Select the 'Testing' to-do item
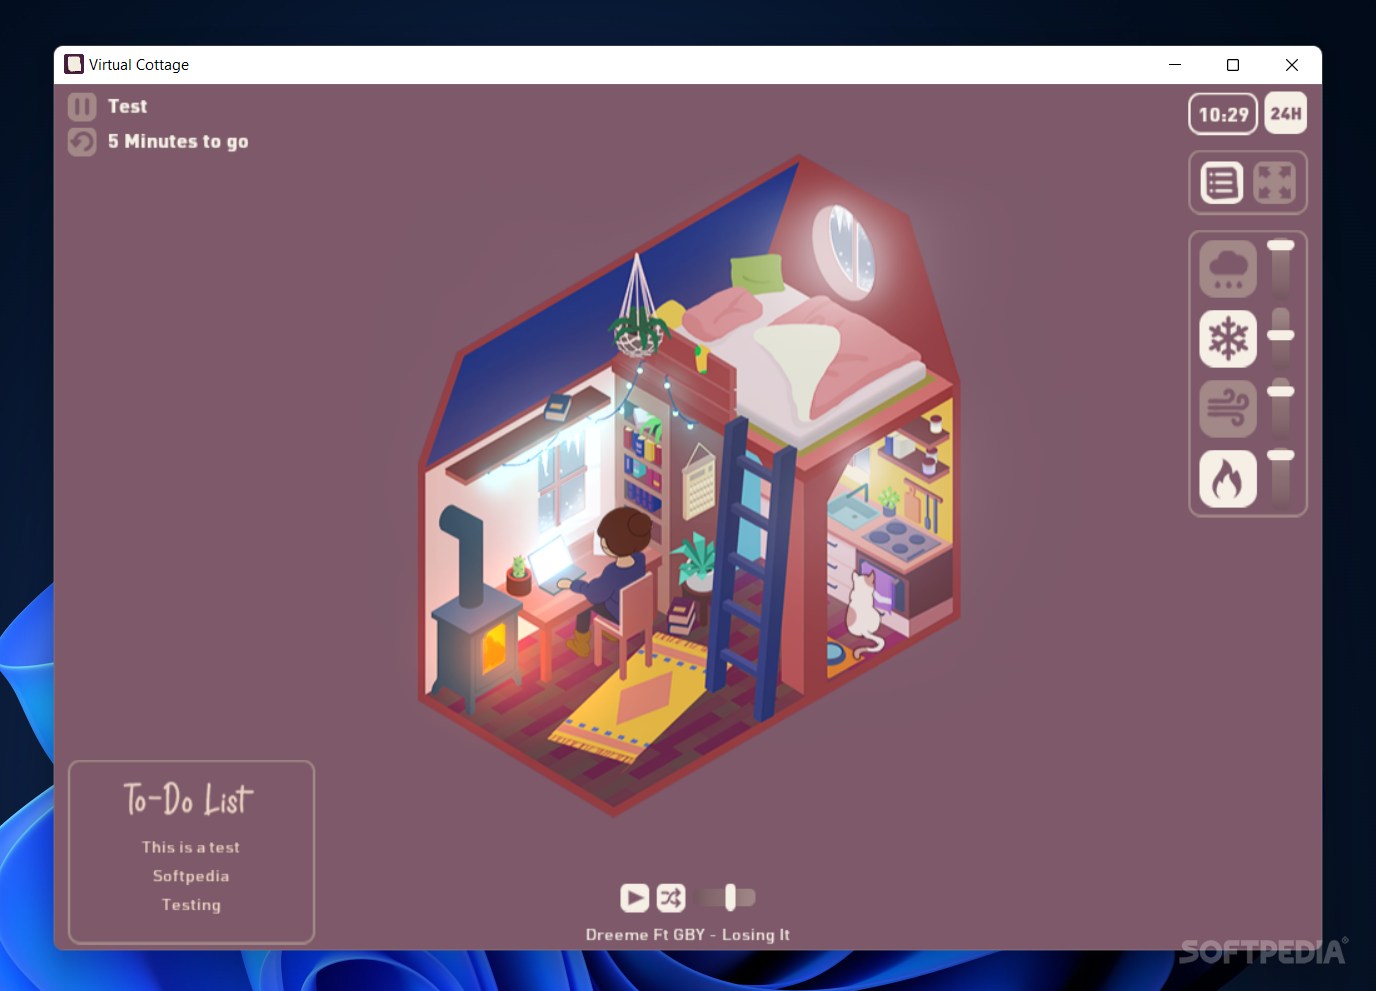The image size is (1376, 991). [191, 905]
